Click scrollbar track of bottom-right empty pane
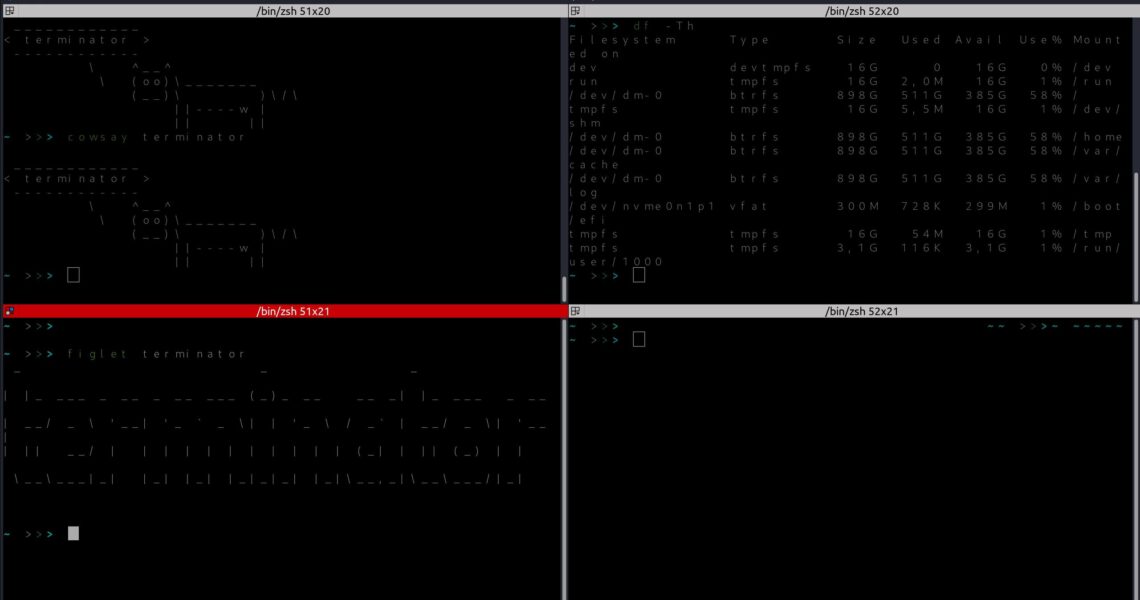1140x600 pixels. 1134,450
